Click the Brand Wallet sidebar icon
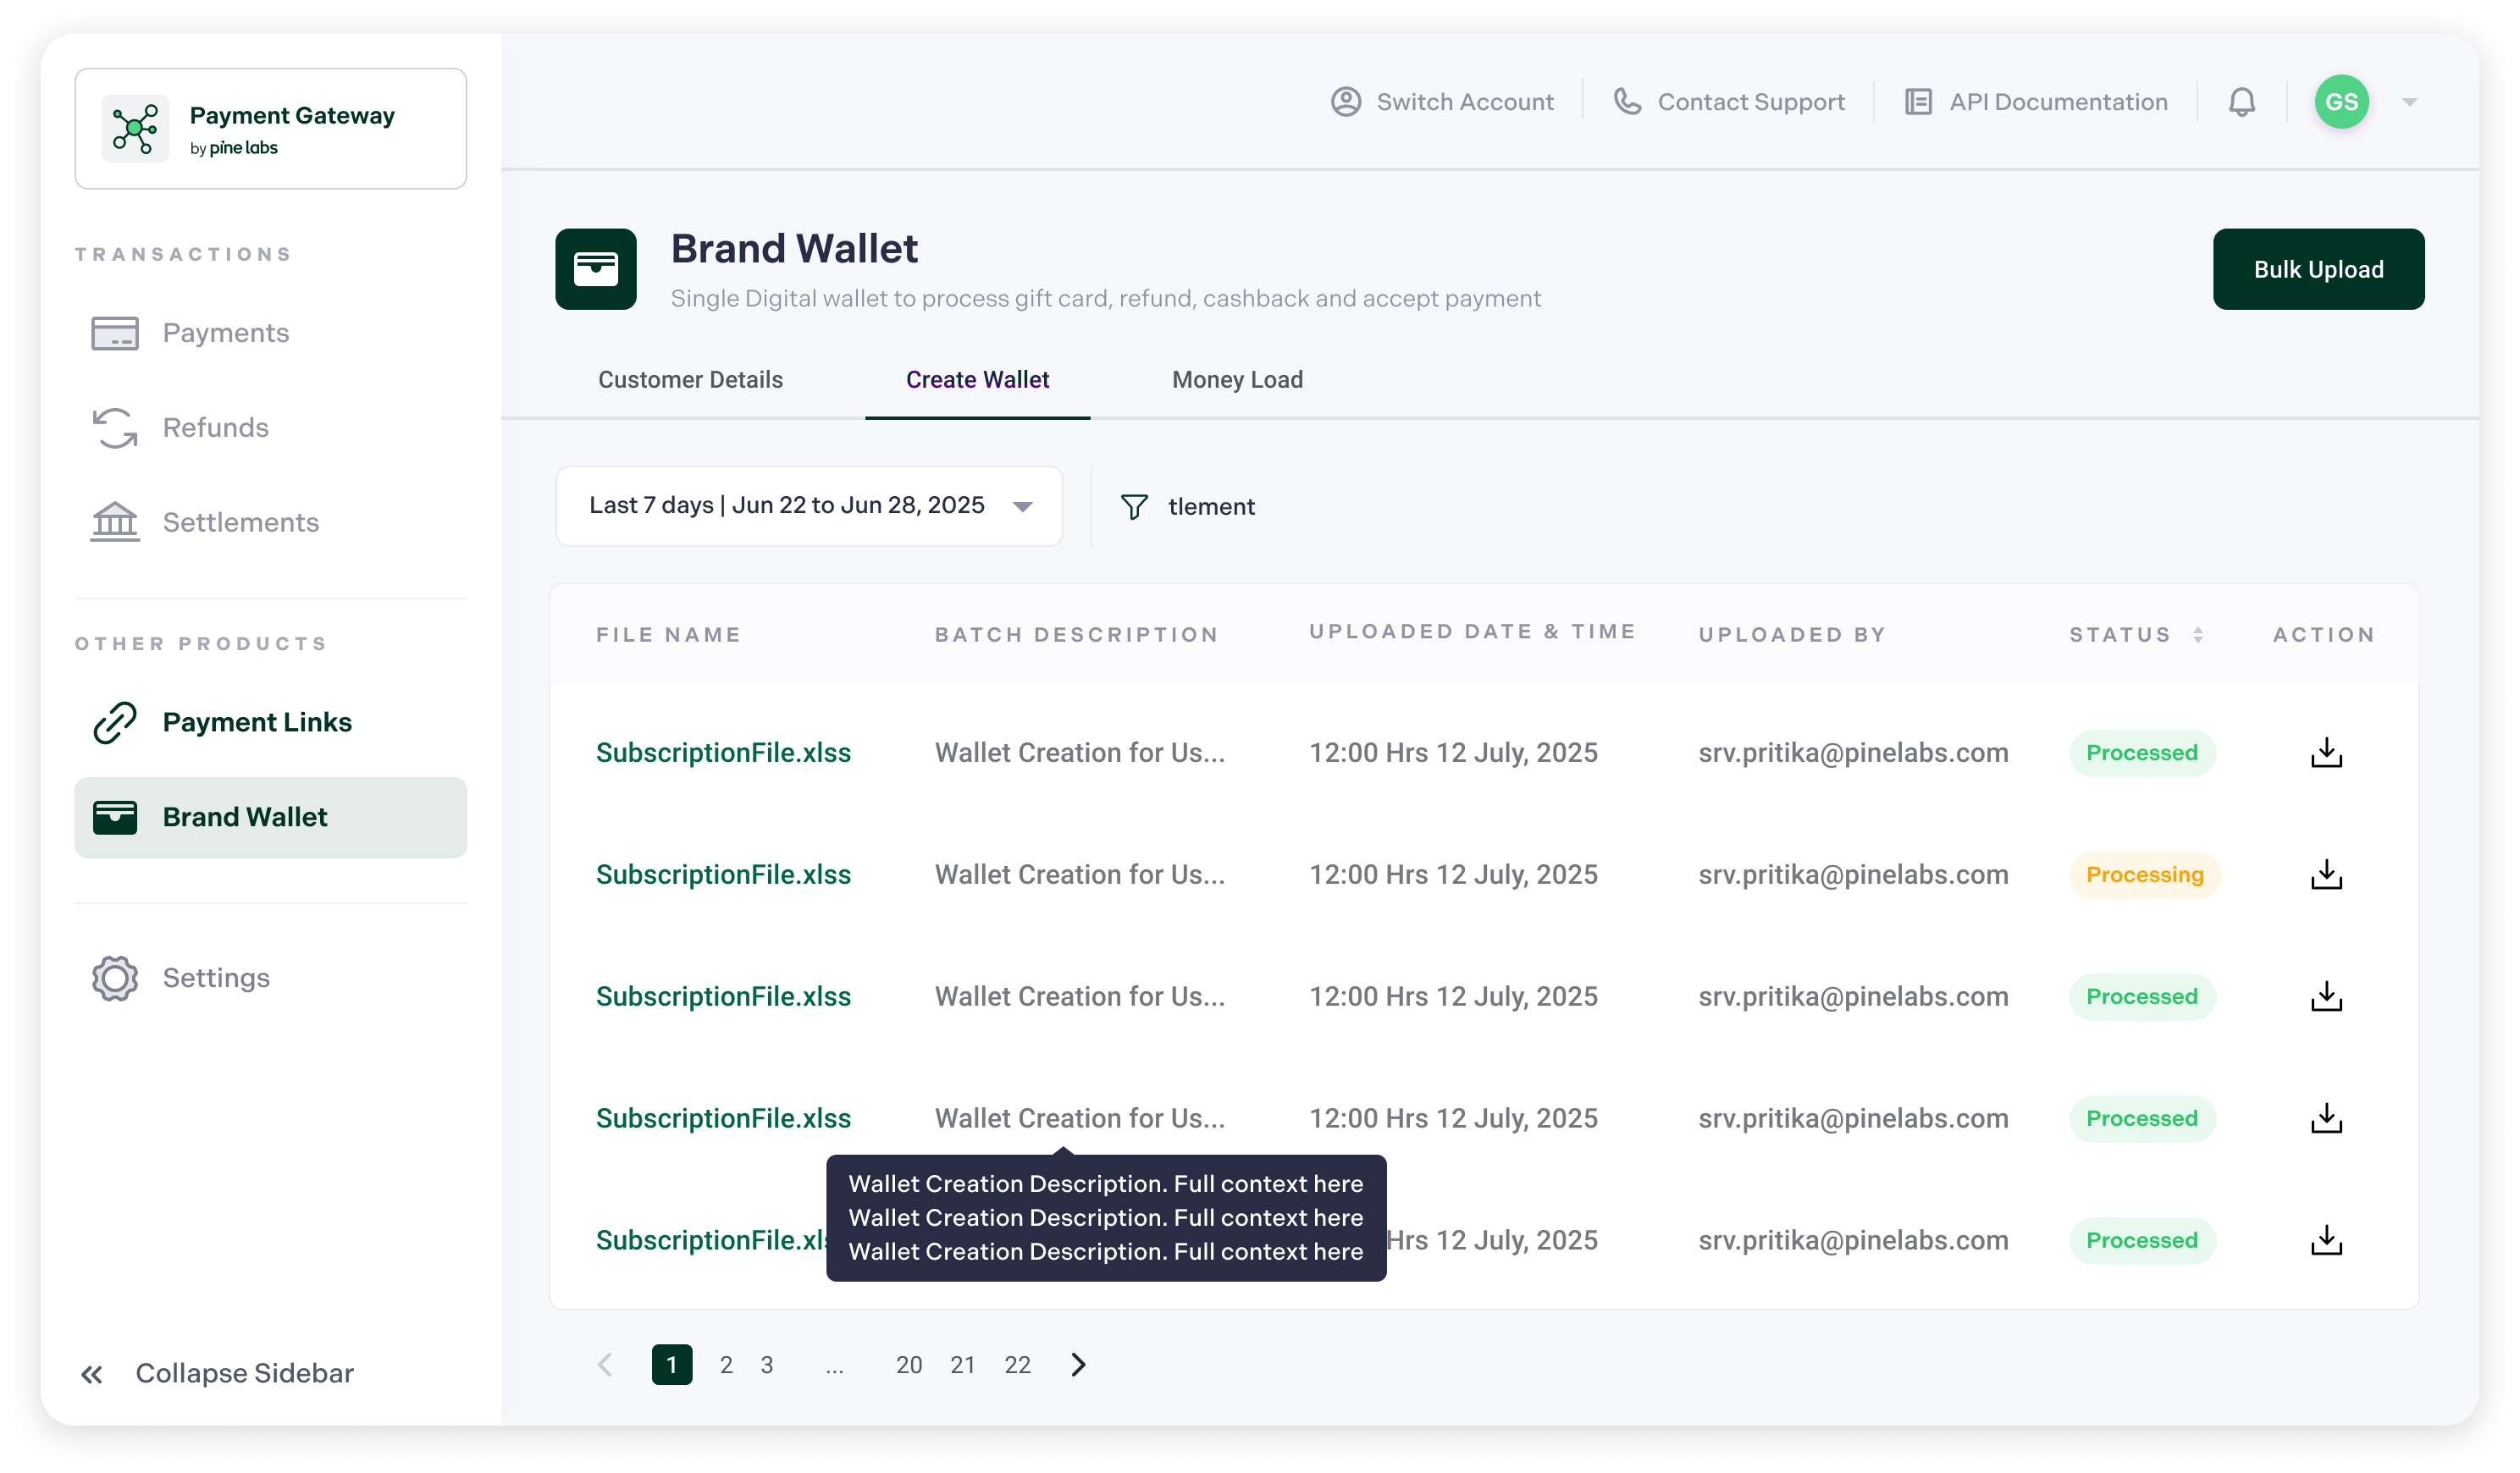This screenshot has height=1473, width=2520. [115, 817]
